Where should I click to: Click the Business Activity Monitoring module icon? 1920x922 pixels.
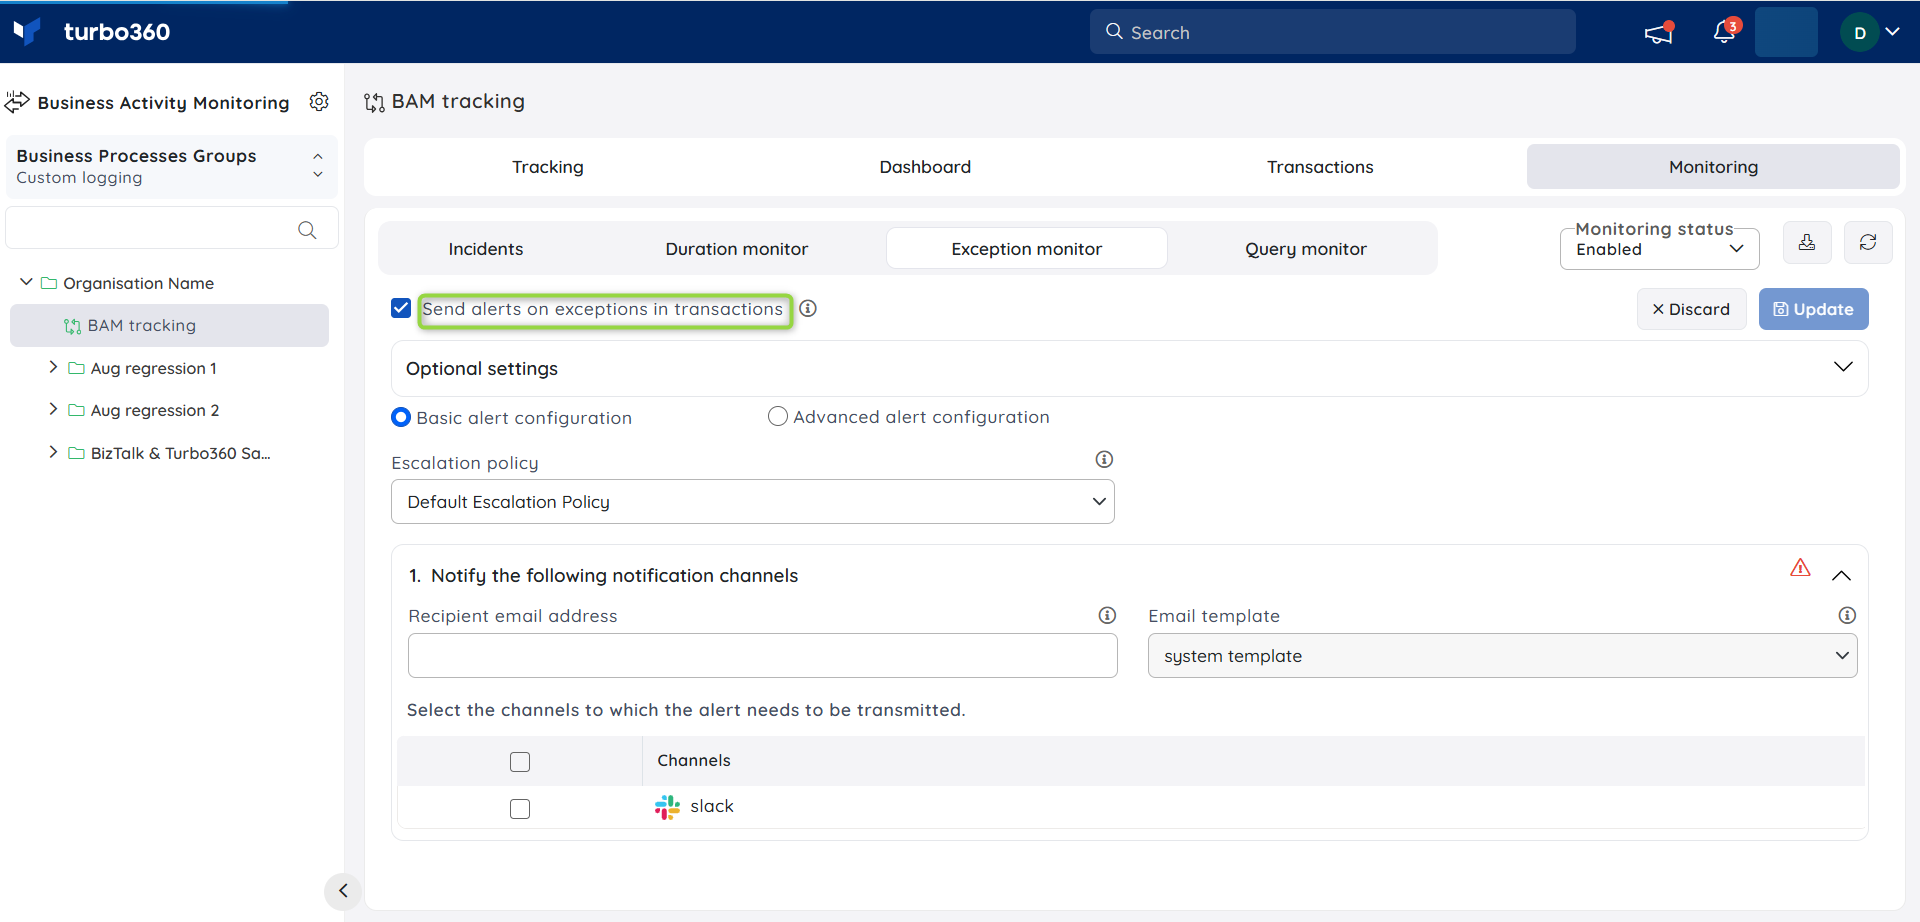pos(17,102)
